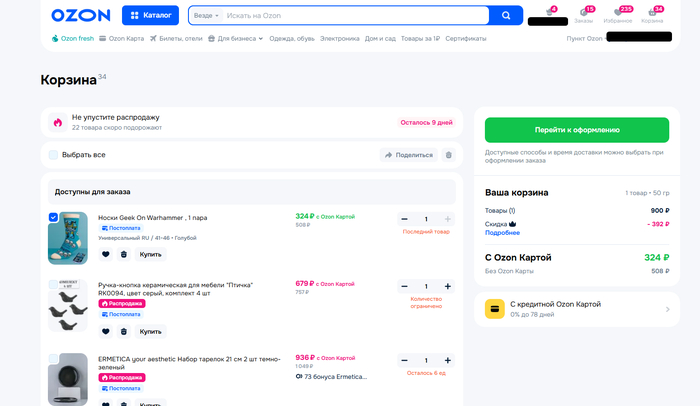
Task: Open the Ozon fresh link
Action: coord(73,38)
